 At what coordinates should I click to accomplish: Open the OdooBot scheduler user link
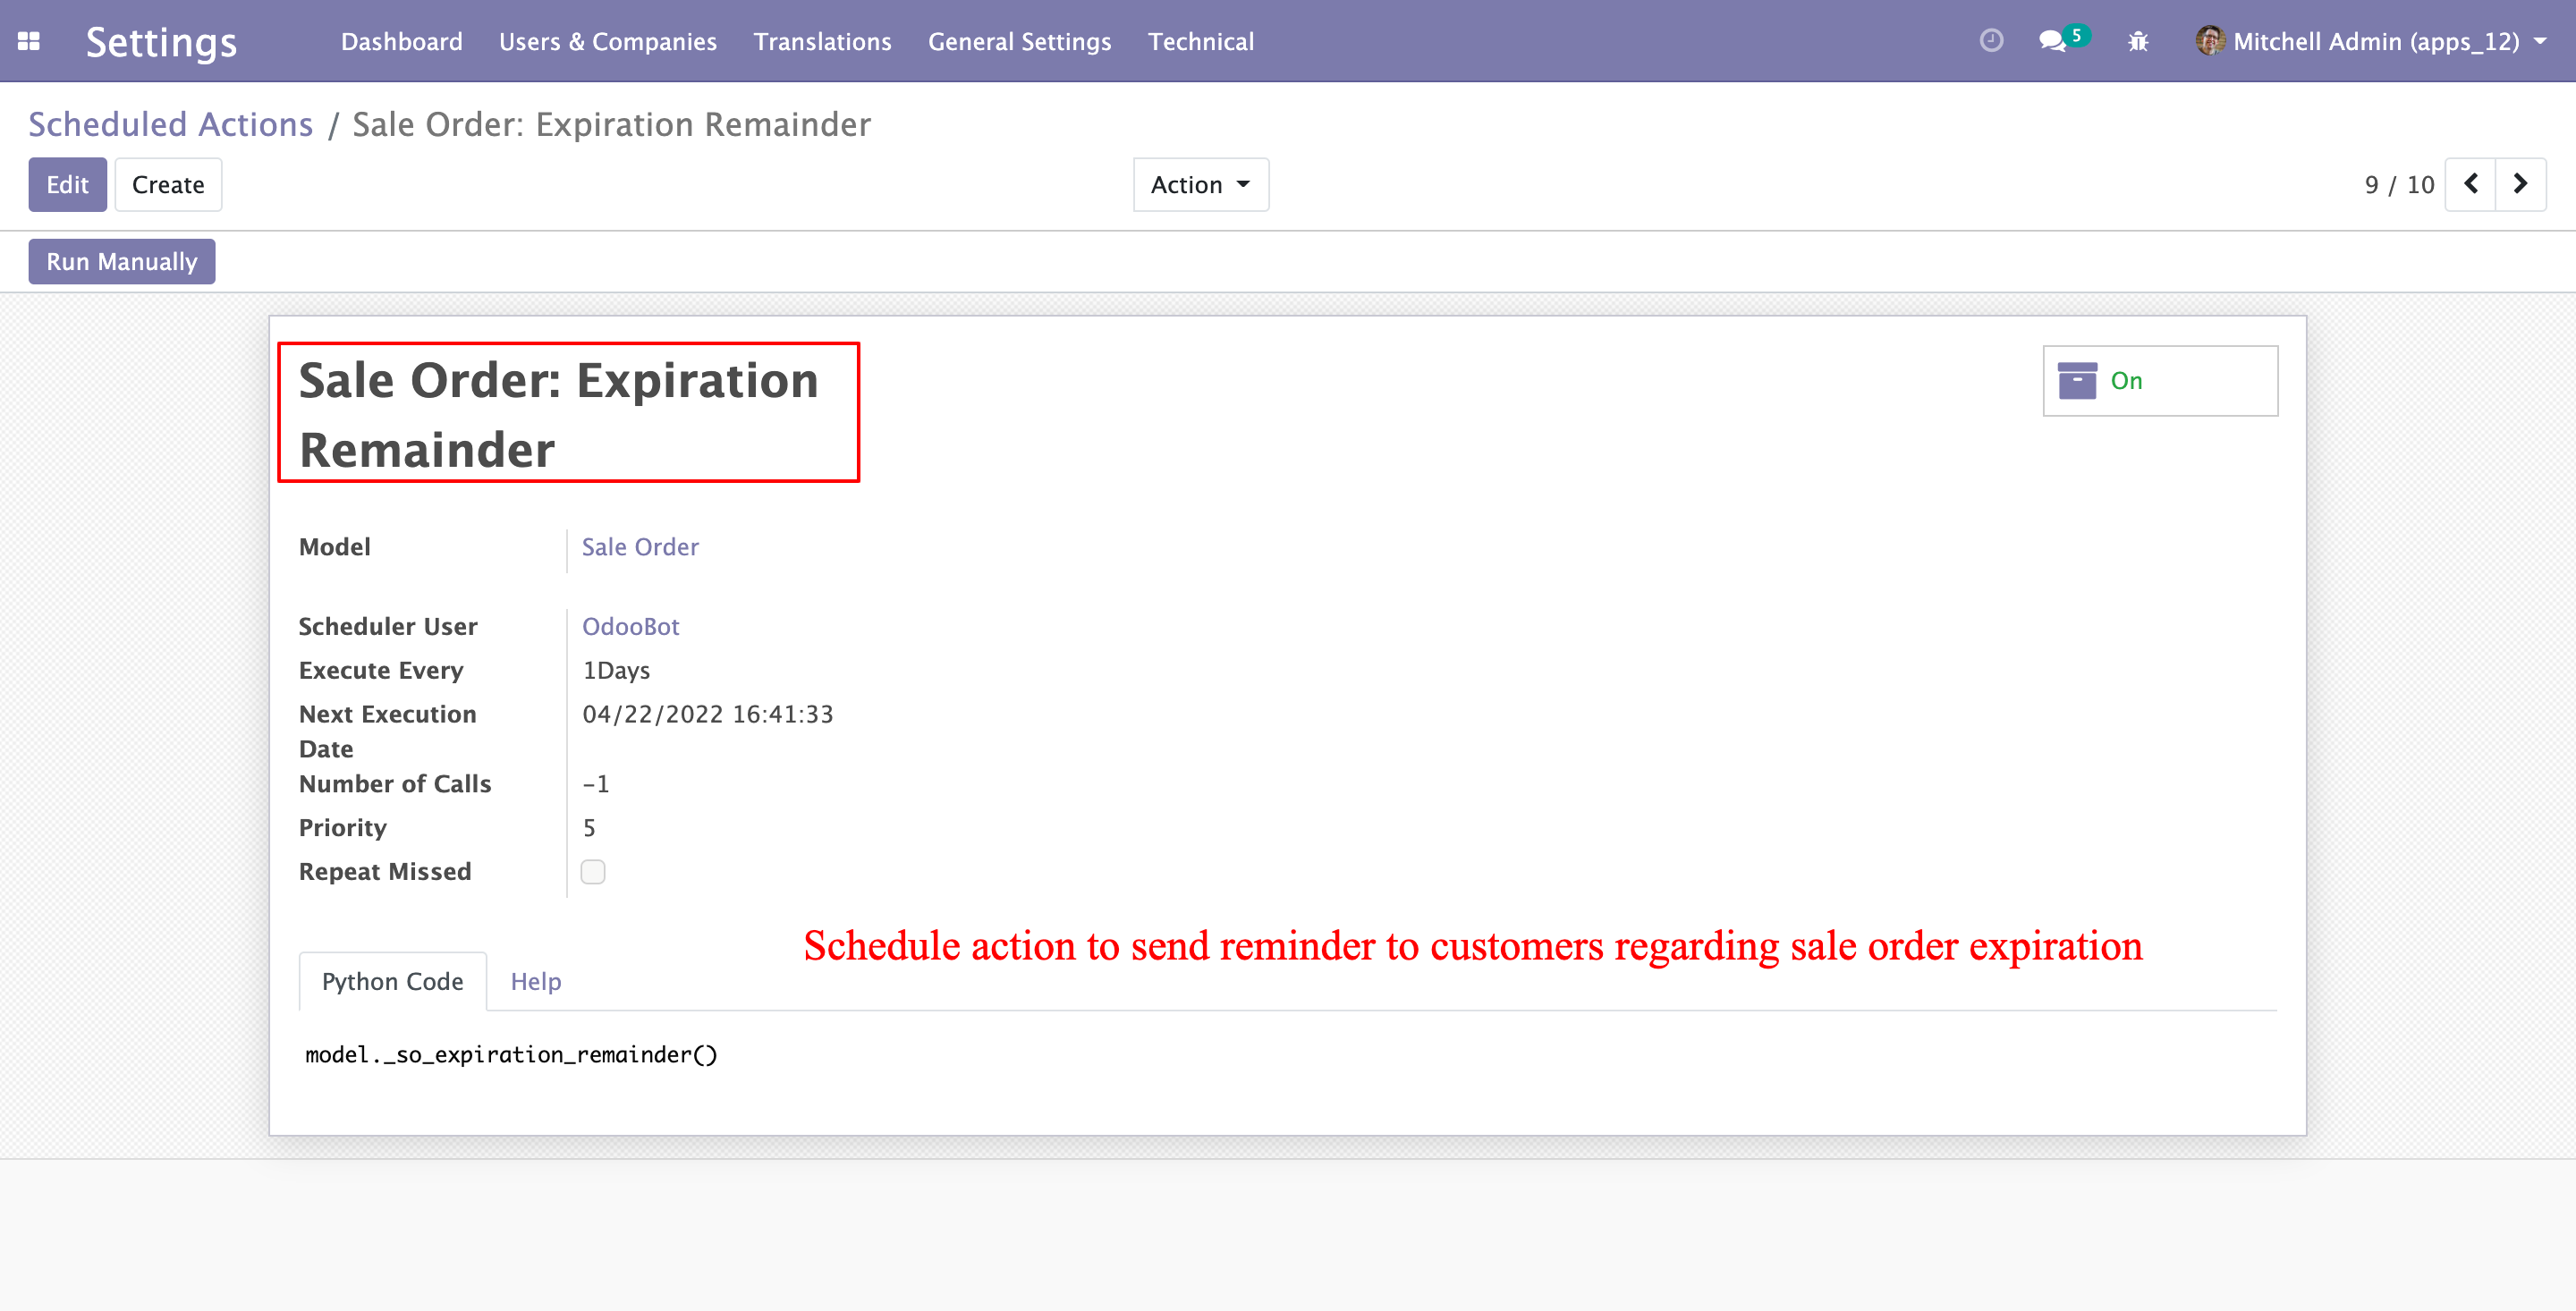(x=630, y=627)
